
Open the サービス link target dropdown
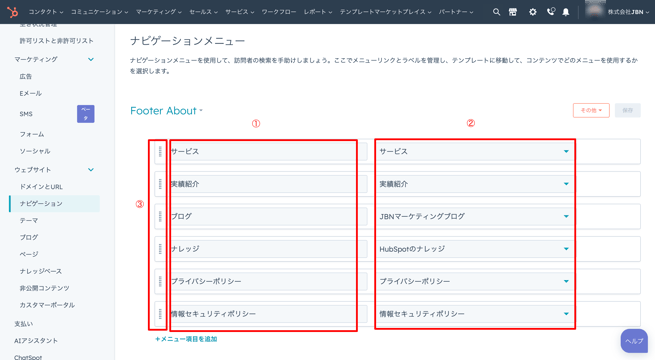click(x=475, y=151)
